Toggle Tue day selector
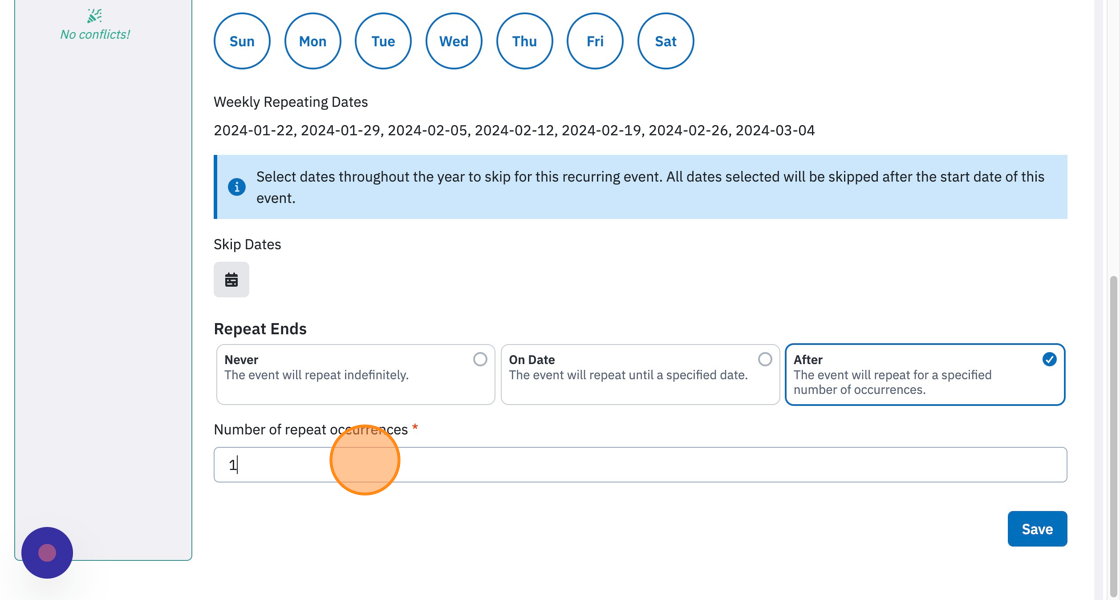Viewport: 1120px width, 600px height. tap(384, 41)
